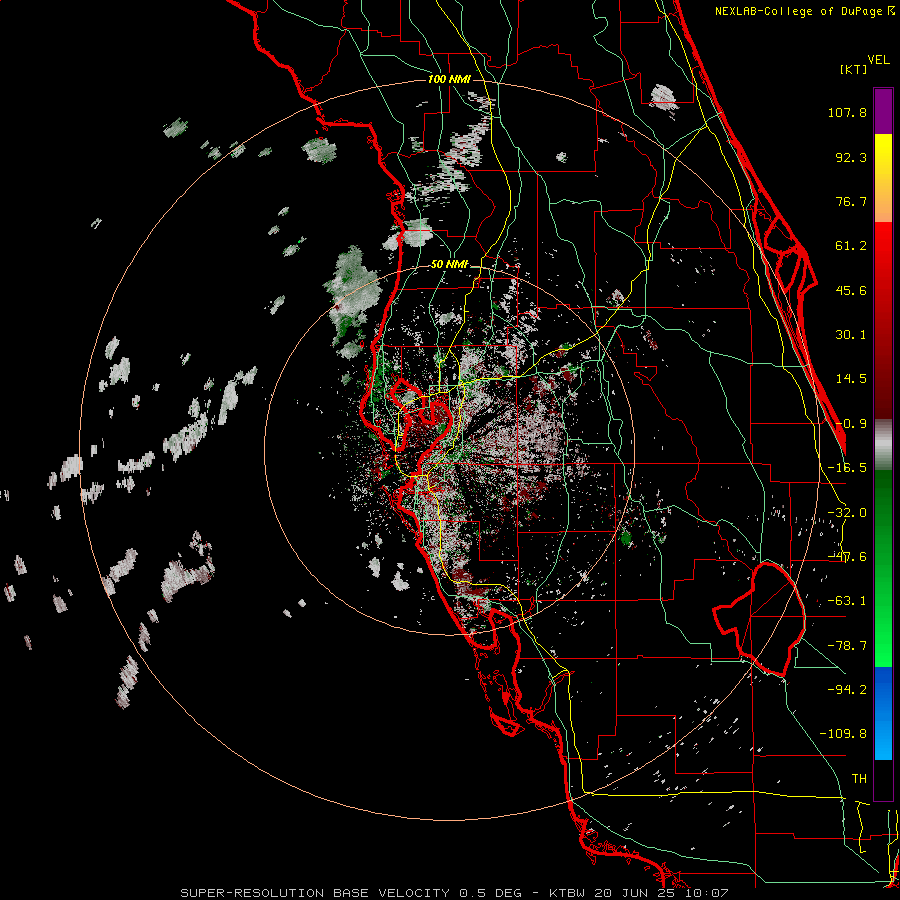The height and width of the screenshot is (900, 900).
Task: Pick the gray near-zero segment of the color bar
Action: 883,444
